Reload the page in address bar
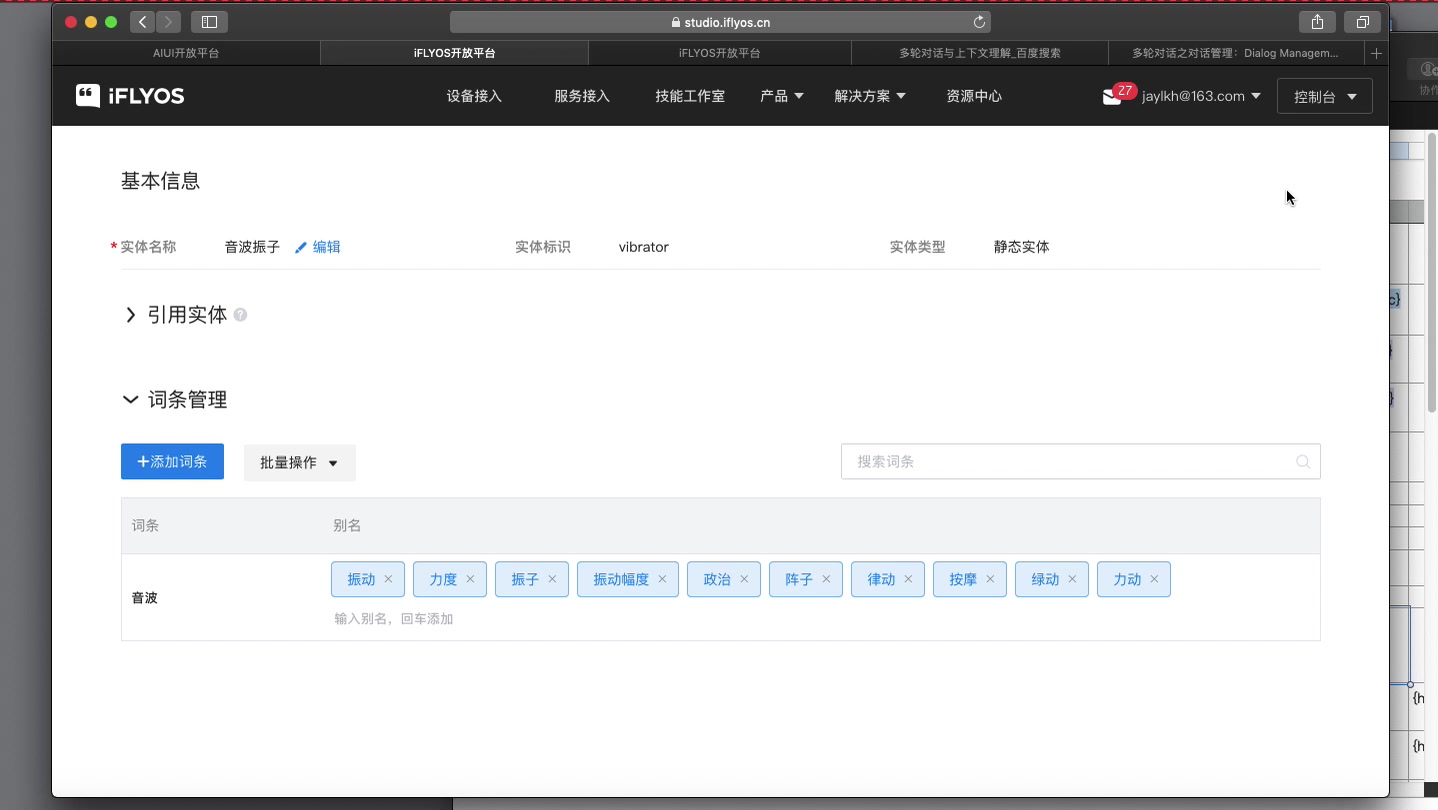 pos(979,22)
